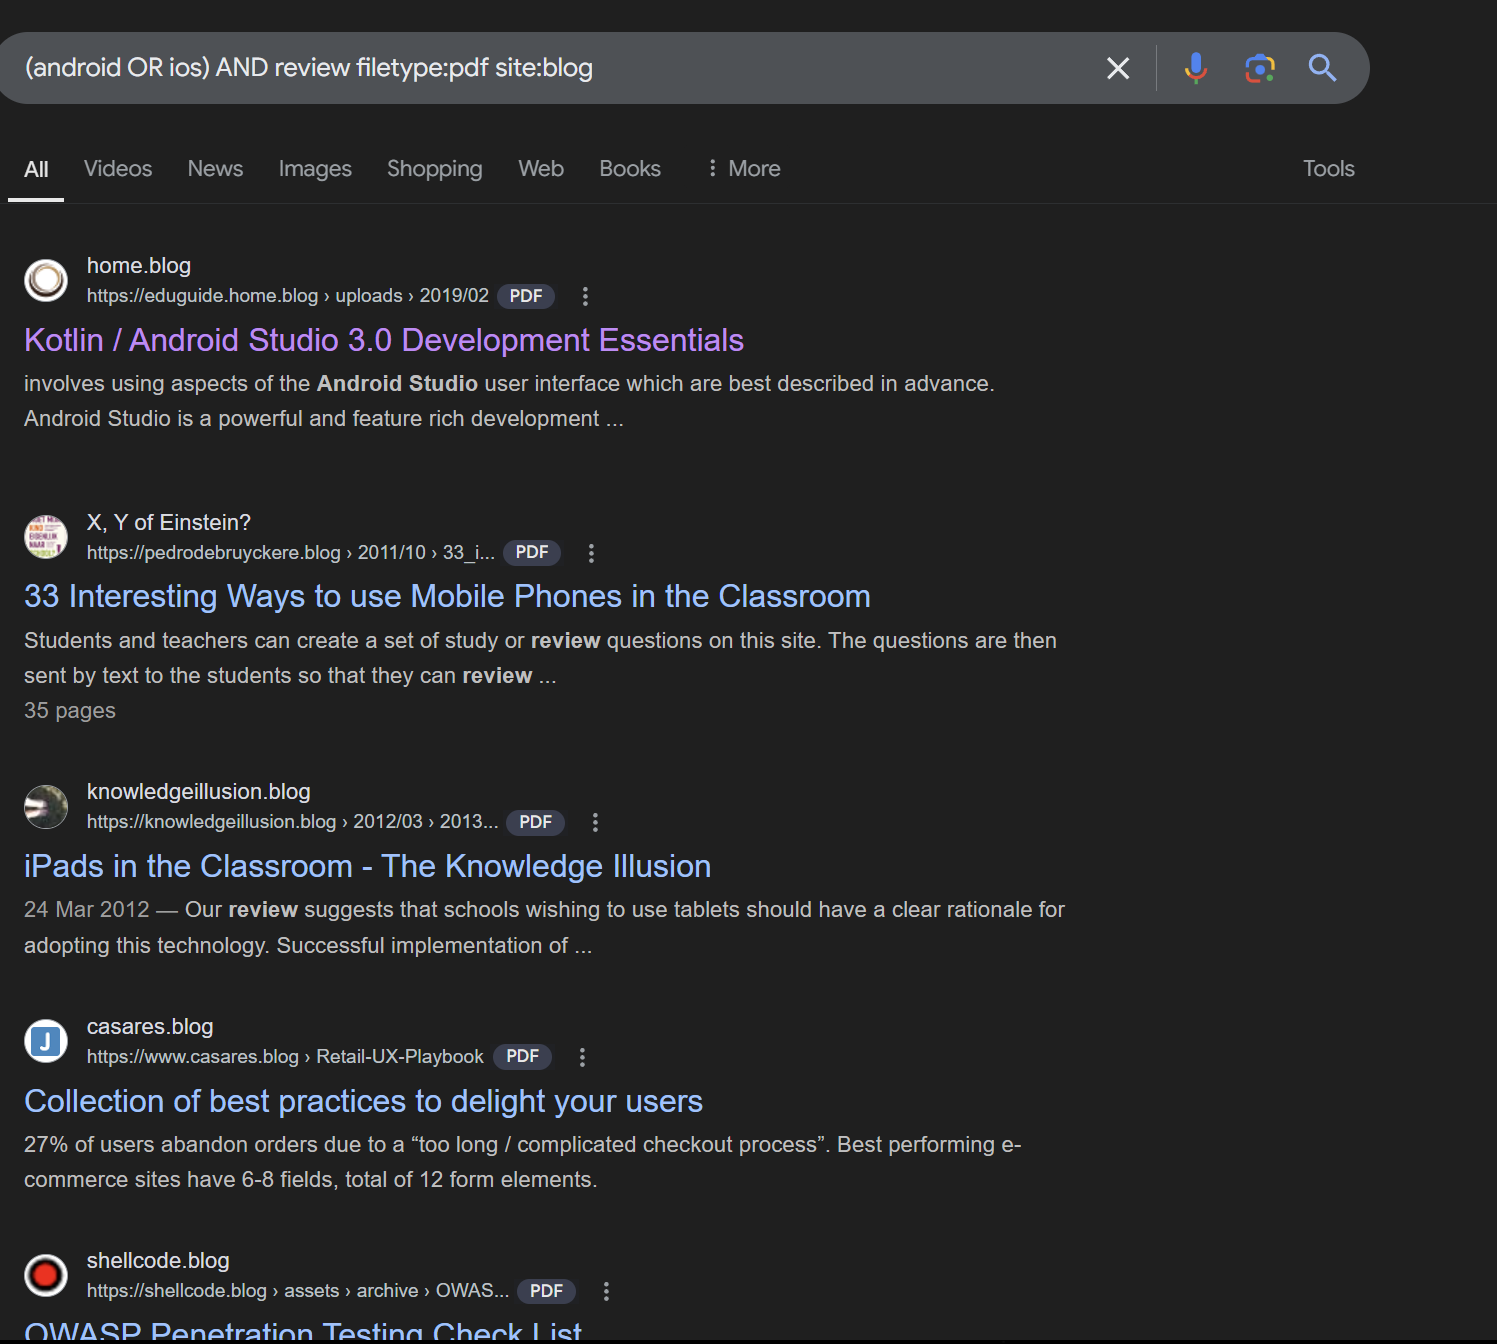Switch to the Videos tab
The height and width of the screenshot is (1344, 1497).
click(x=118, y=169)
